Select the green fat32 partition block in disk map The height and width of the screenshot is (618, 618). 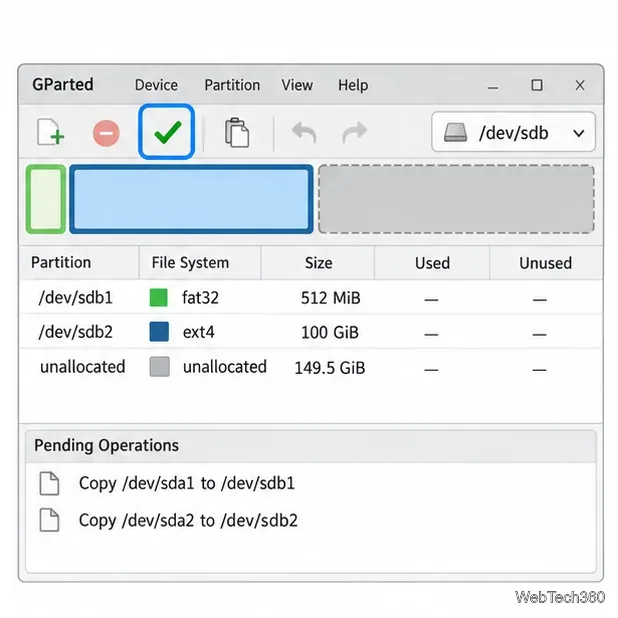point(46,199)
